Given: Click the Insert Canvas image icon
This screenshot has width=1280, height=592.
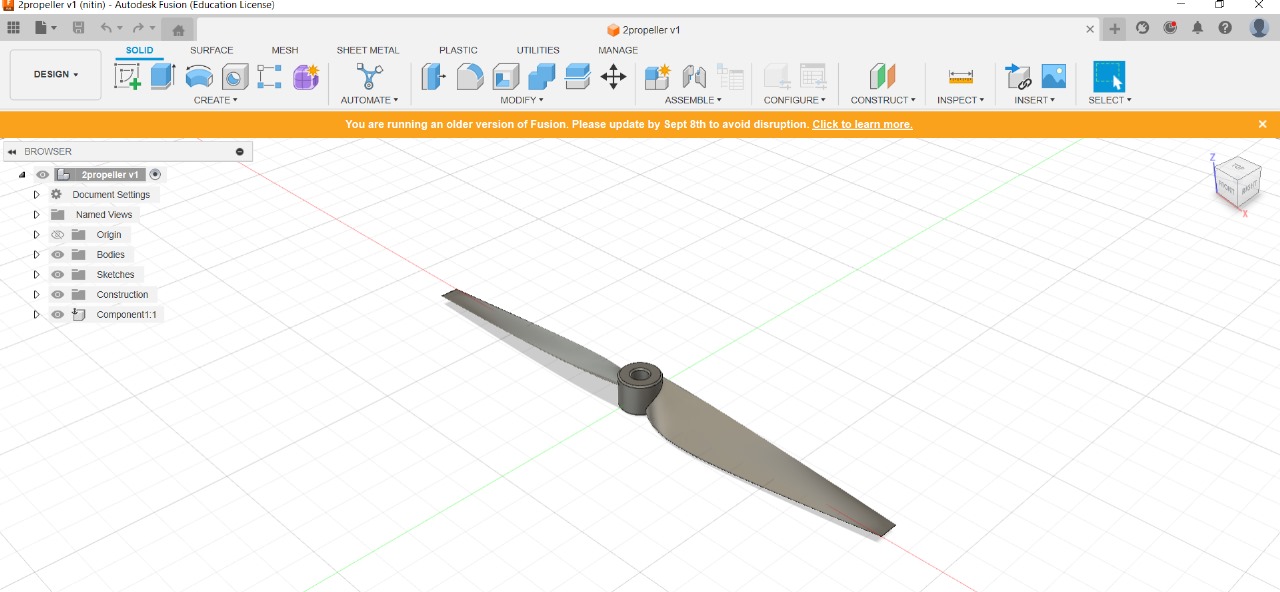Looking at the screenshot, I should 1054,76.
